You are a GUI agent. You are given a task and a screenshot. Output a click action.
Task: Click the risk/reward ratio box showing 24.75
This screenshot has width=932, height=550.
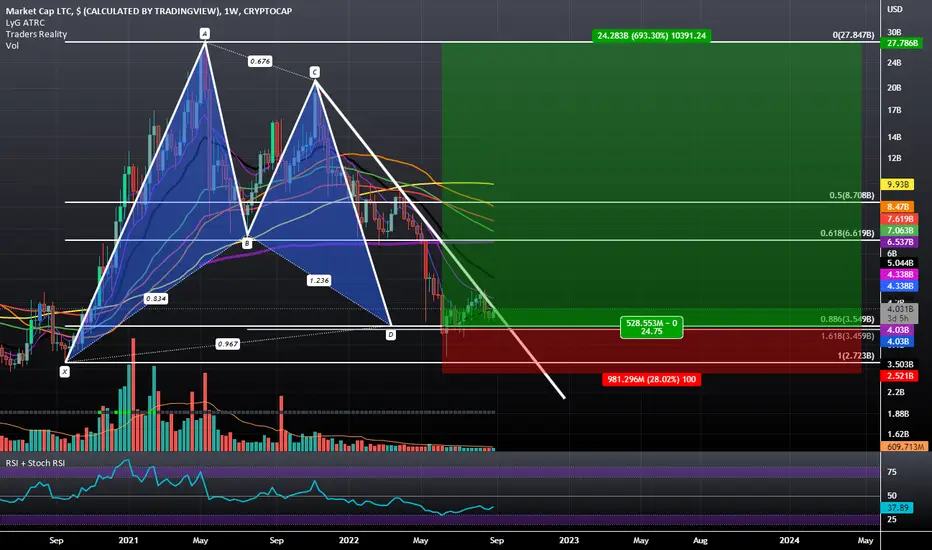tap(651, 327)
